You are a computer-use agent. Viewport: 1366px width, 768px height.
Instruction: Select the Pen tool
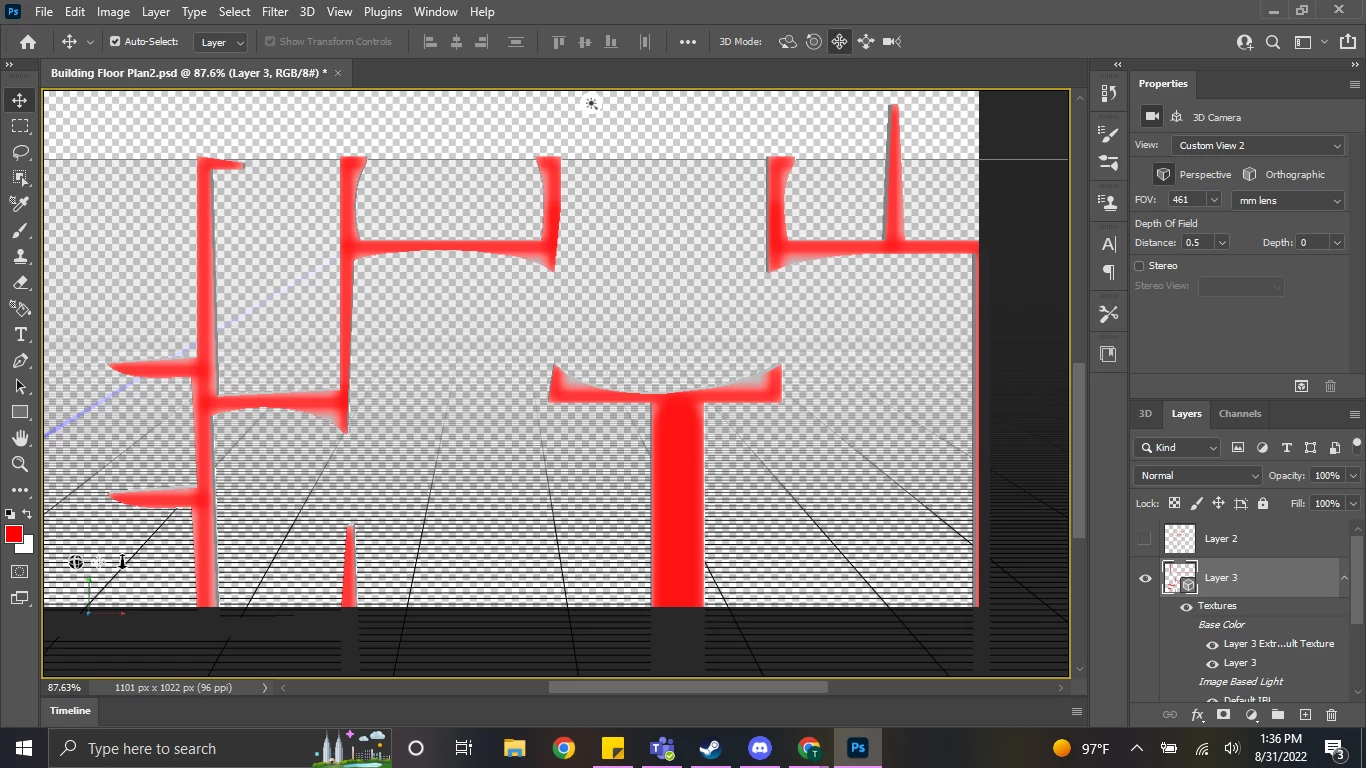pos(20,360)
